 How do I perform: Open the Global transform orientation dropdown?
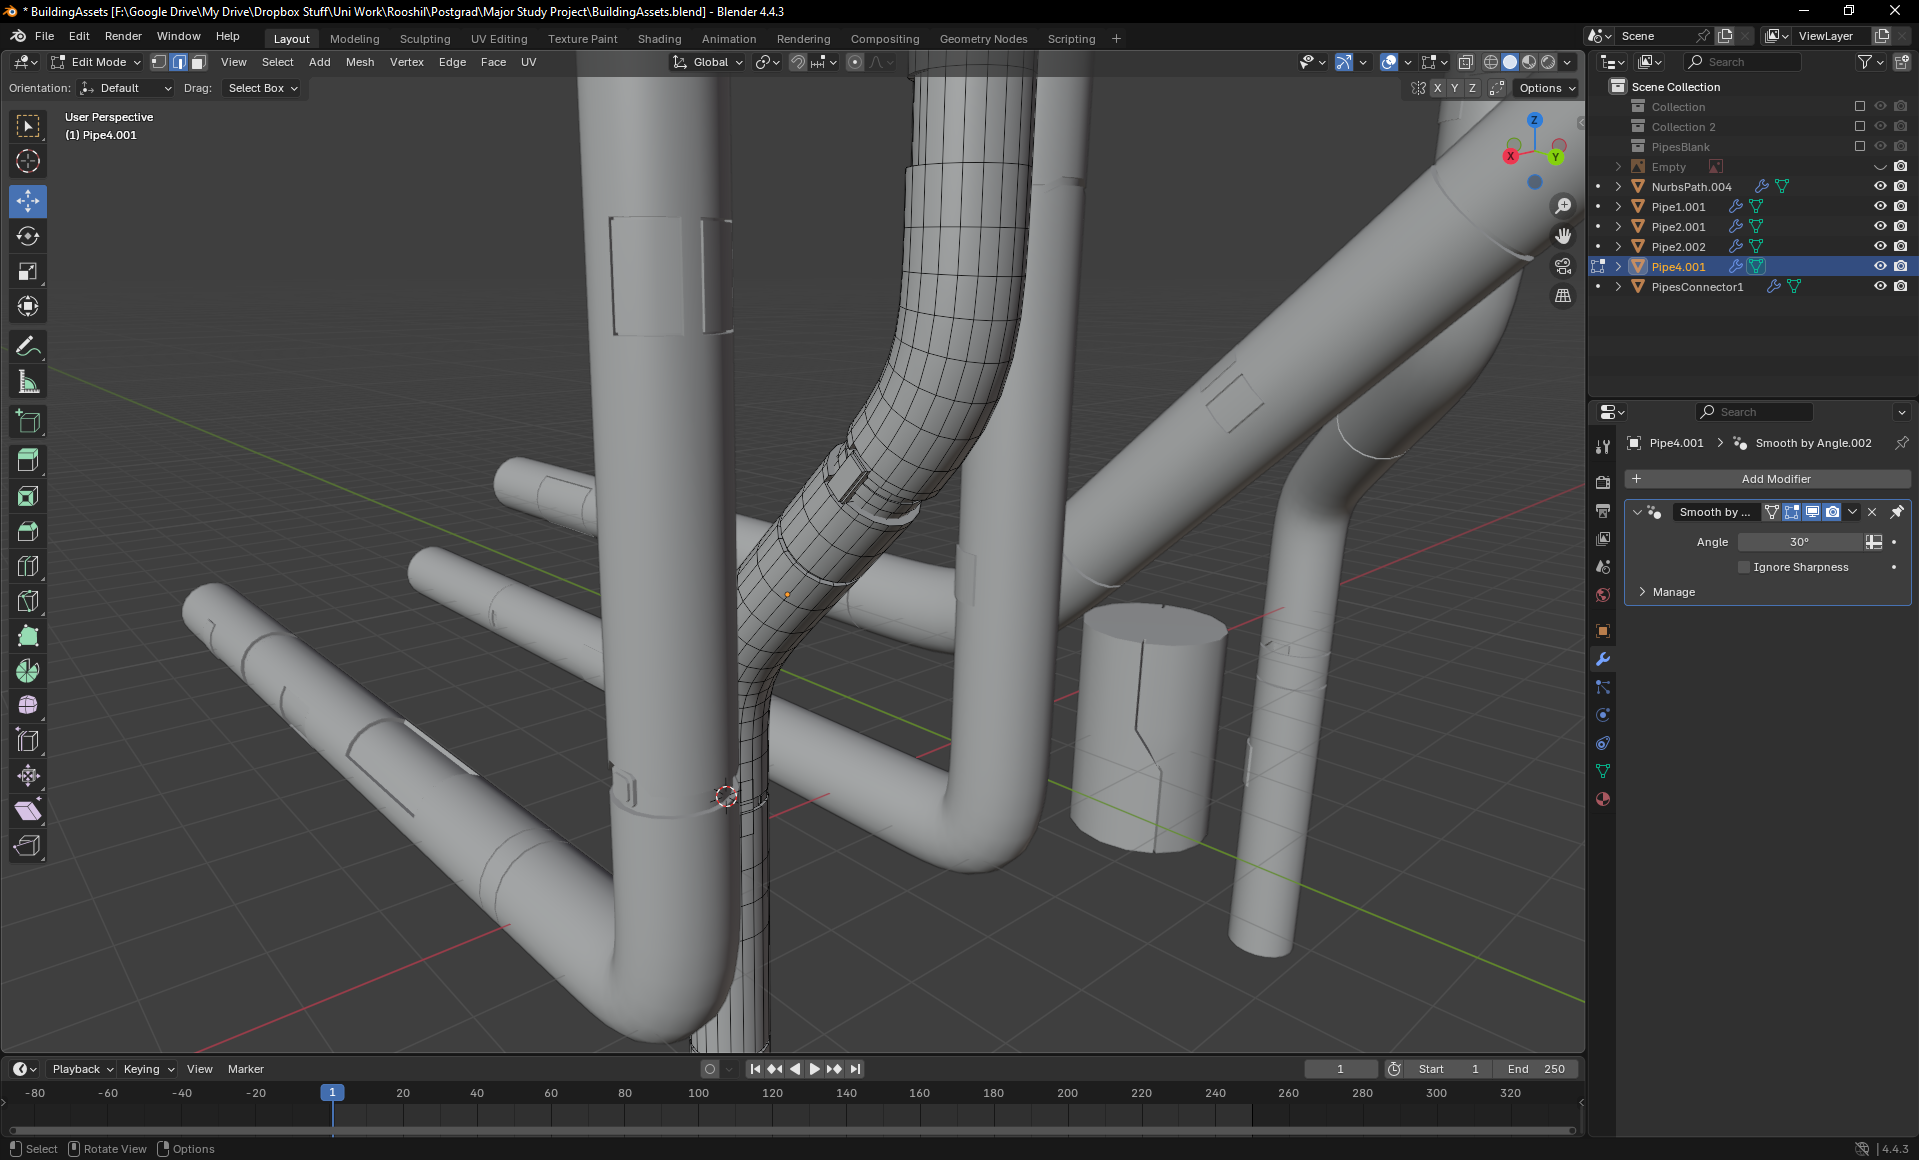(x=709, y=62)
